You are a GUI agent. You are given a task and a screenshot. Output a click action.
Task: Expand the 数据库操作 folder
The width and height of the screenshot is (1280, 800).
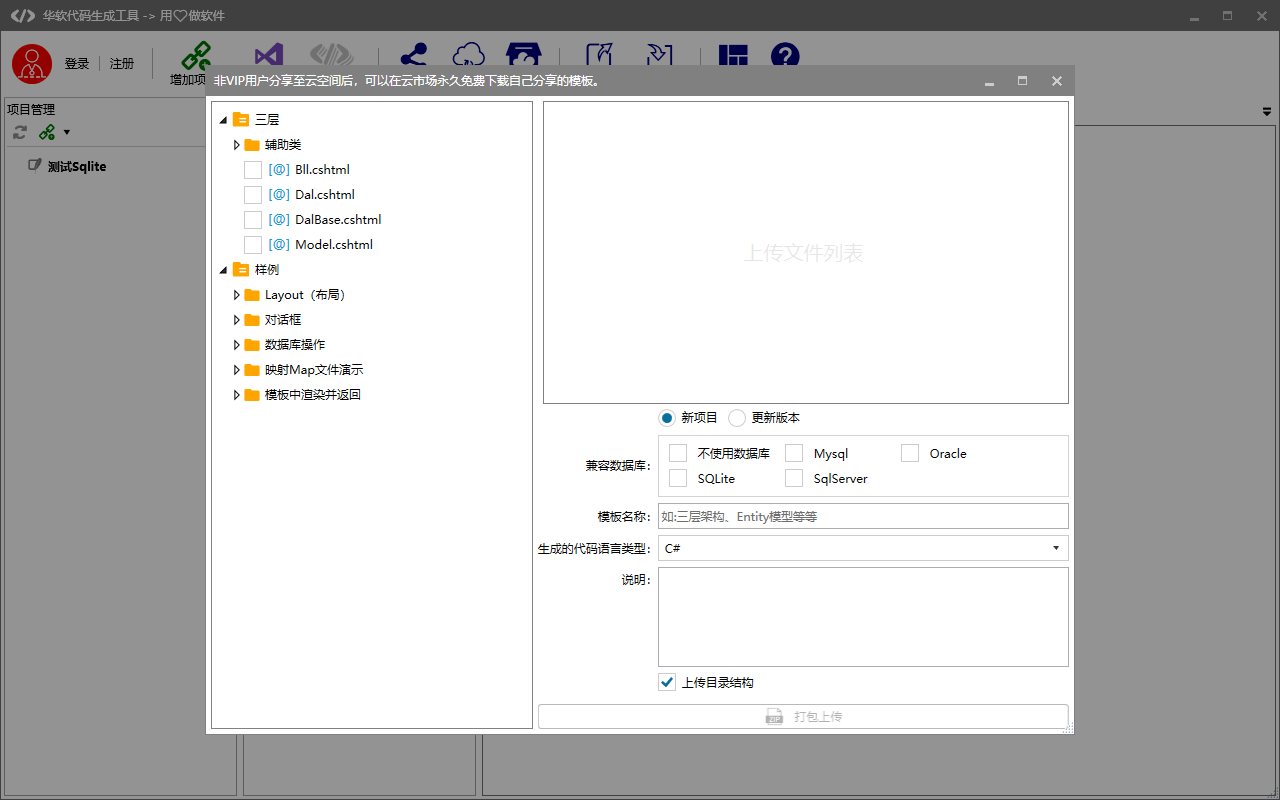(x=237, y=345)
